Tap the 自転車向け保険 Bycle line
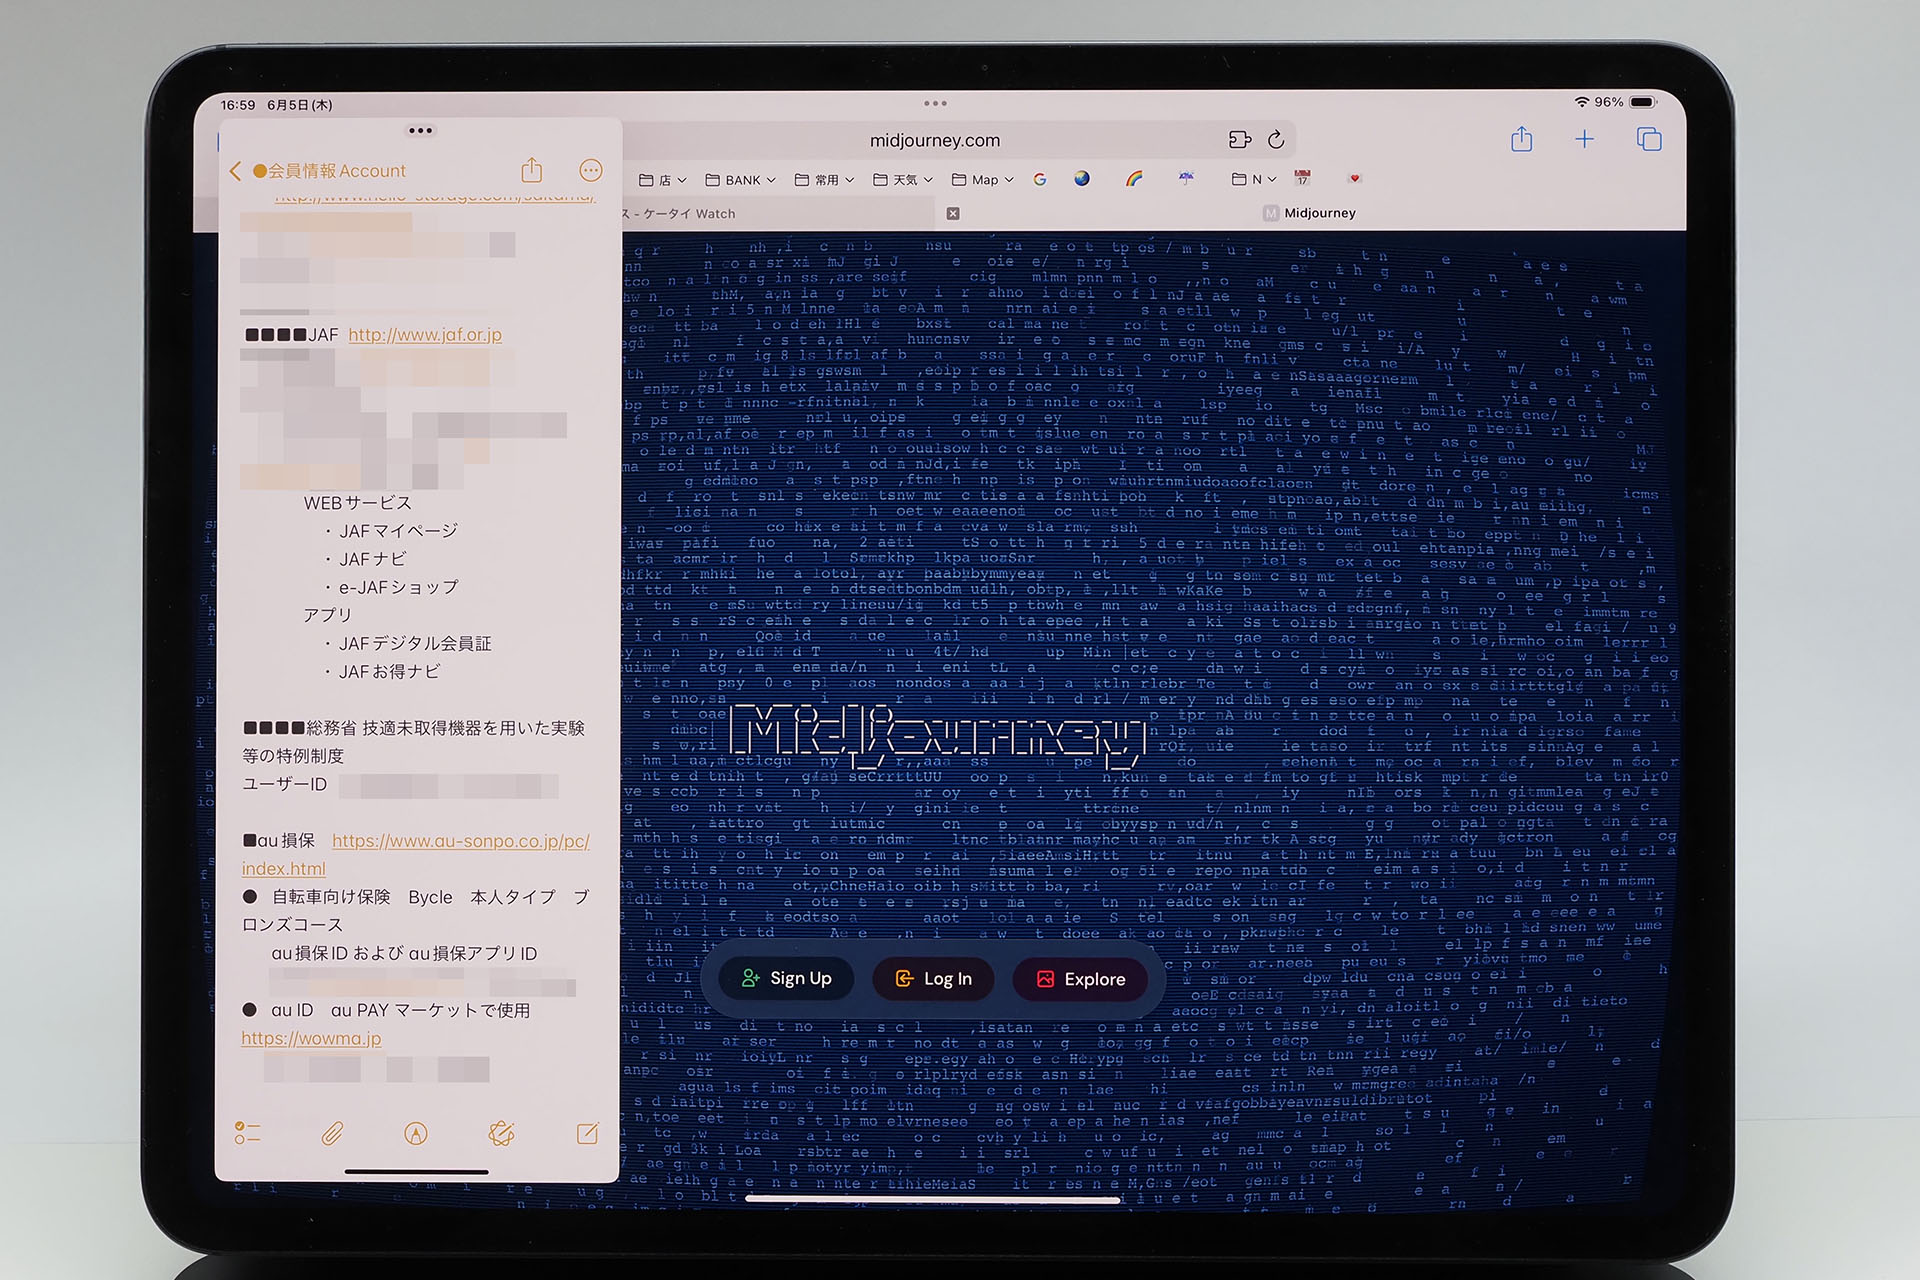Image resolution: width=1920 pixels, height=1280 pixels. [x=416, y=911]
